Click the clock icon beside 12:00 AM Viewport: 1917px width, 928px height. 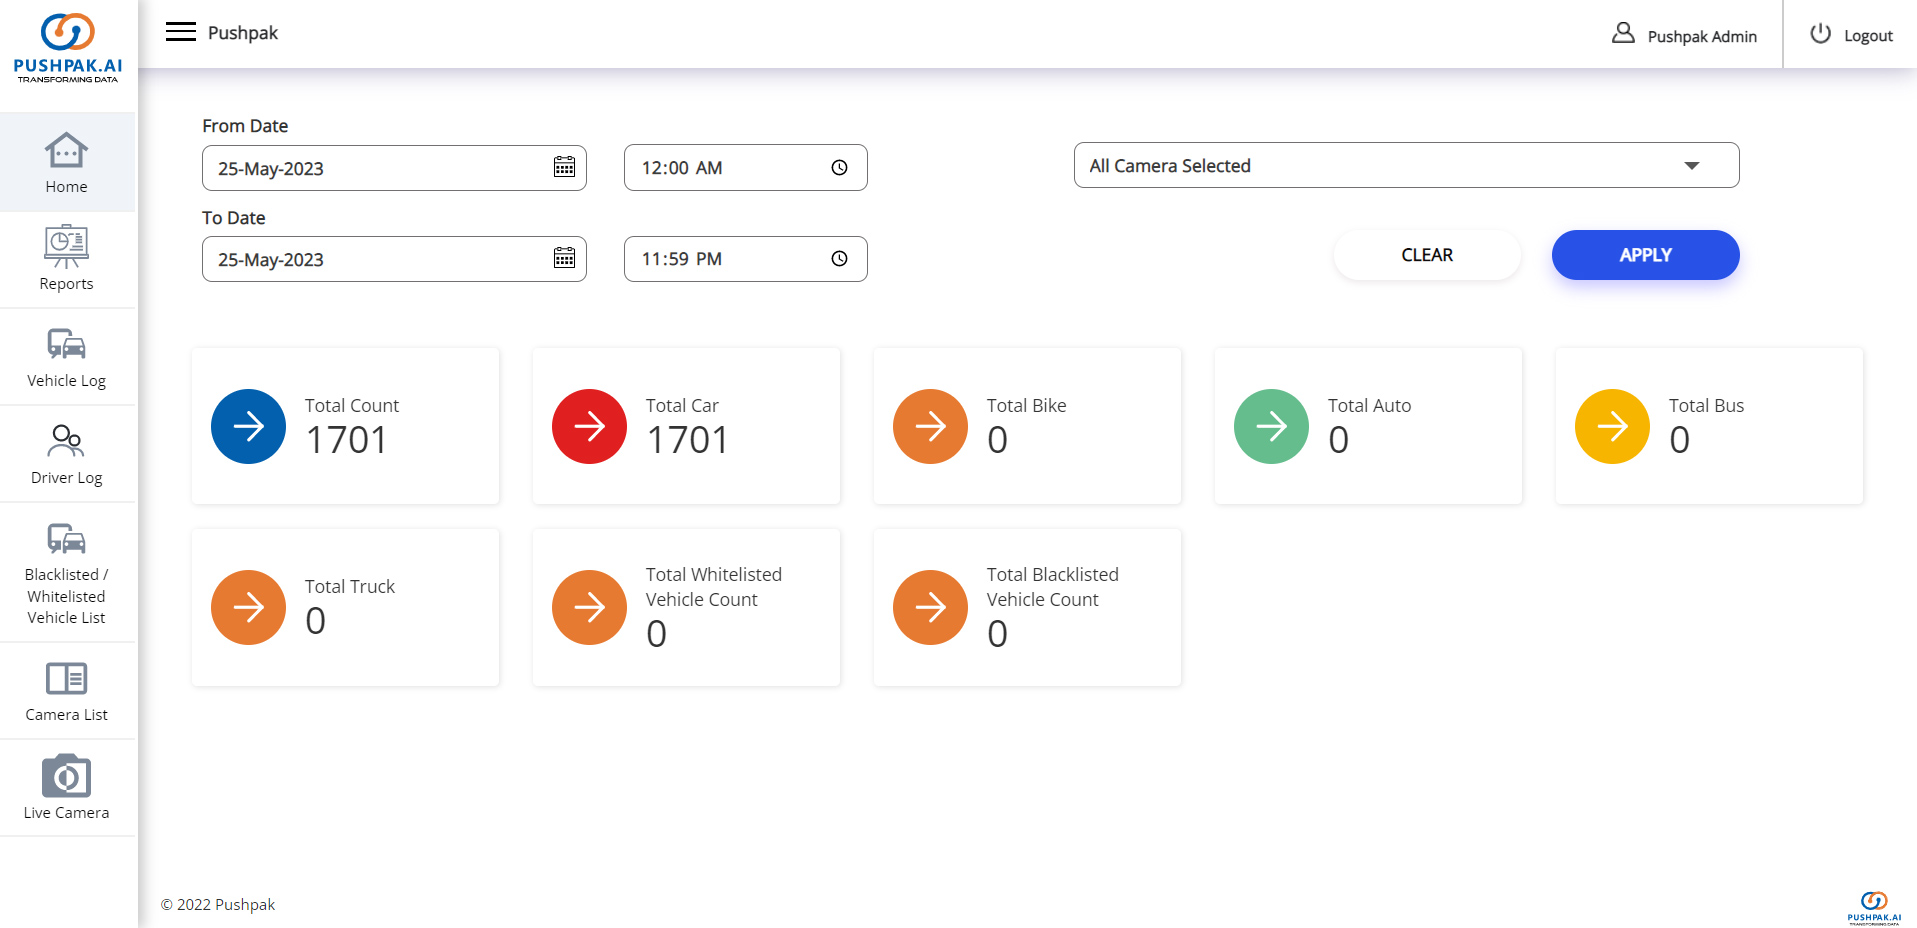[839, 168]
